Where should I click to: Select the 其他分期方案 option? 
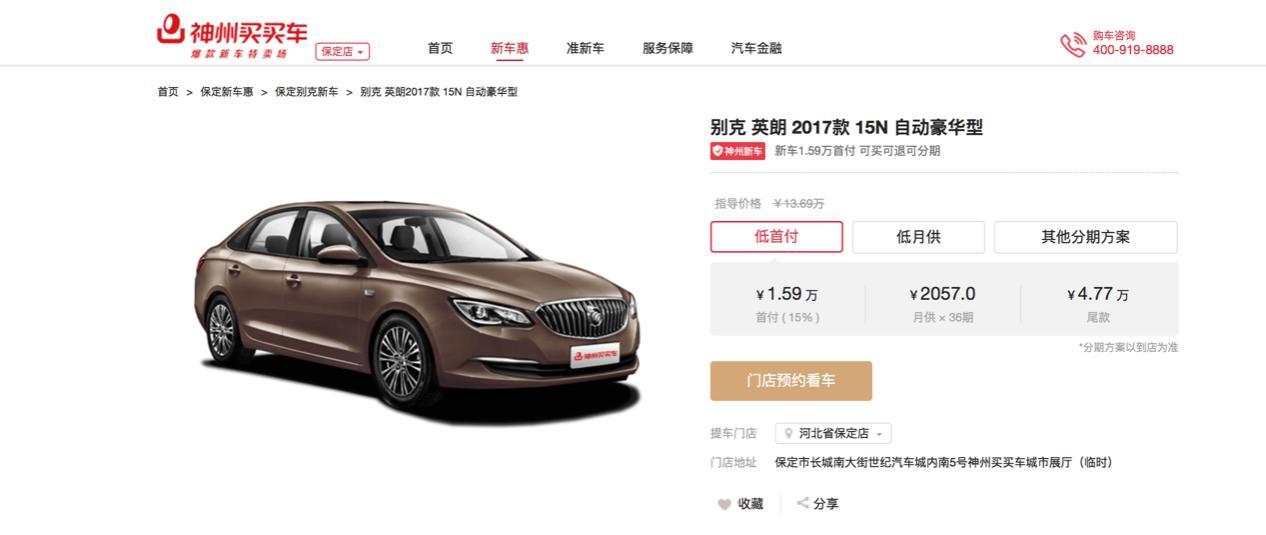[x=1085, y=237]
